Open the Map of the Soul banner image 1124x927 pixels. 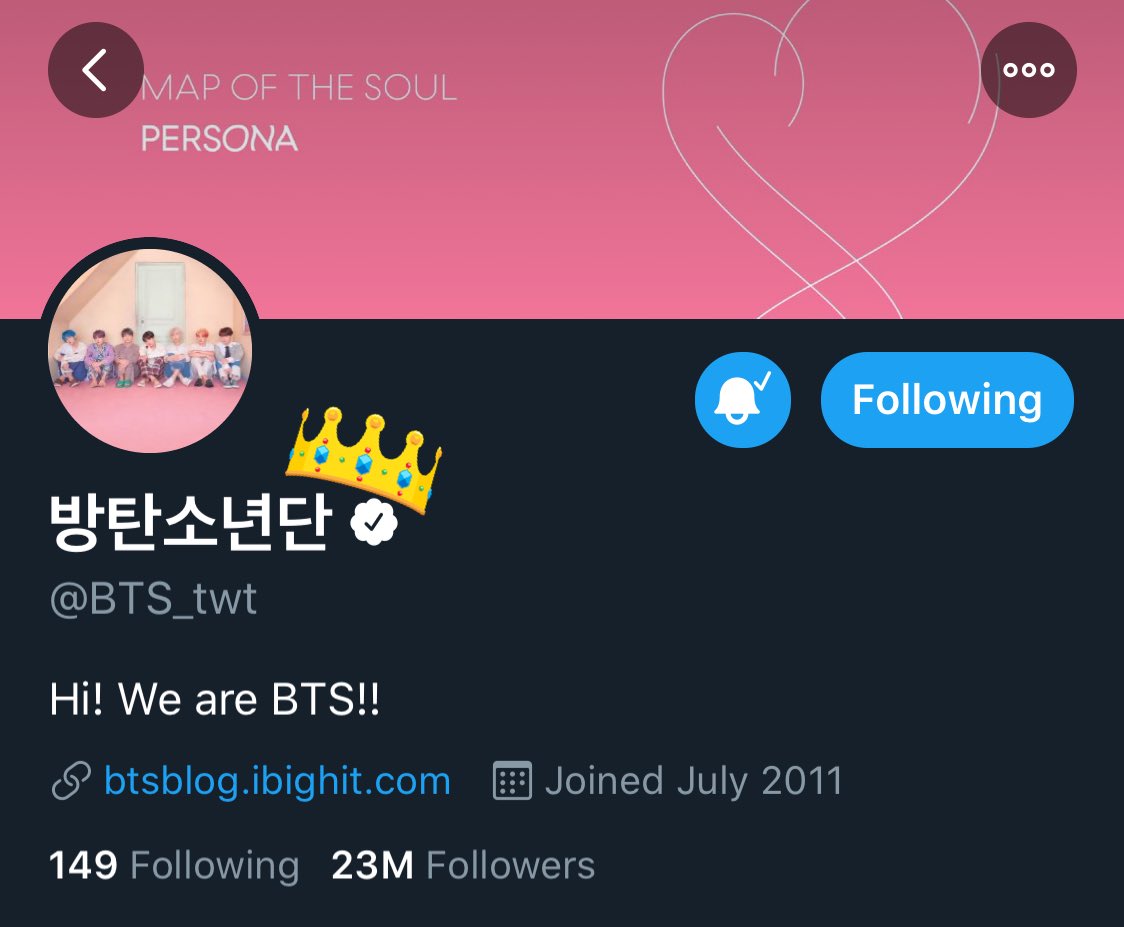click(562, 159)
